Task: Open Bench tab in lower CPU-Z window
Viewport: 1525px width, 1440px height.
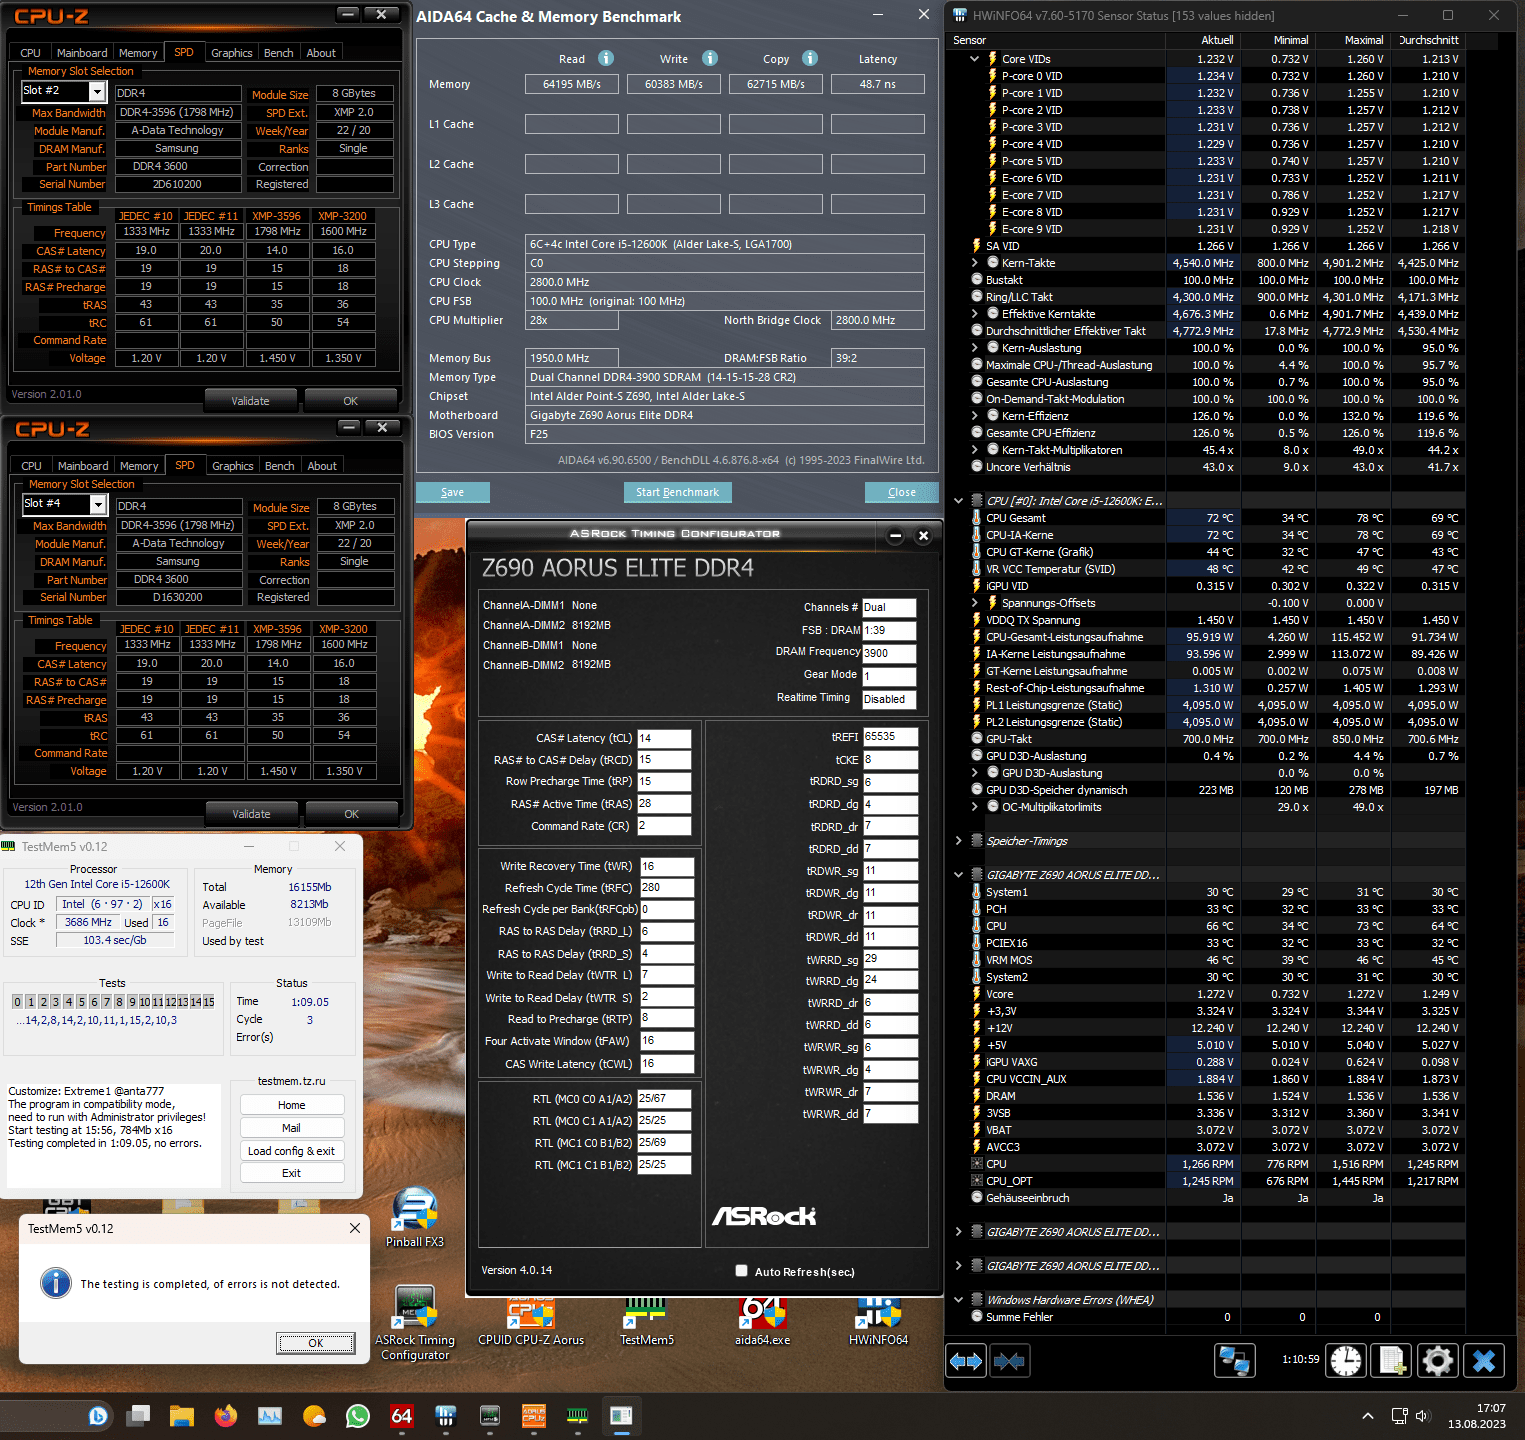Action: coord(280,466)
